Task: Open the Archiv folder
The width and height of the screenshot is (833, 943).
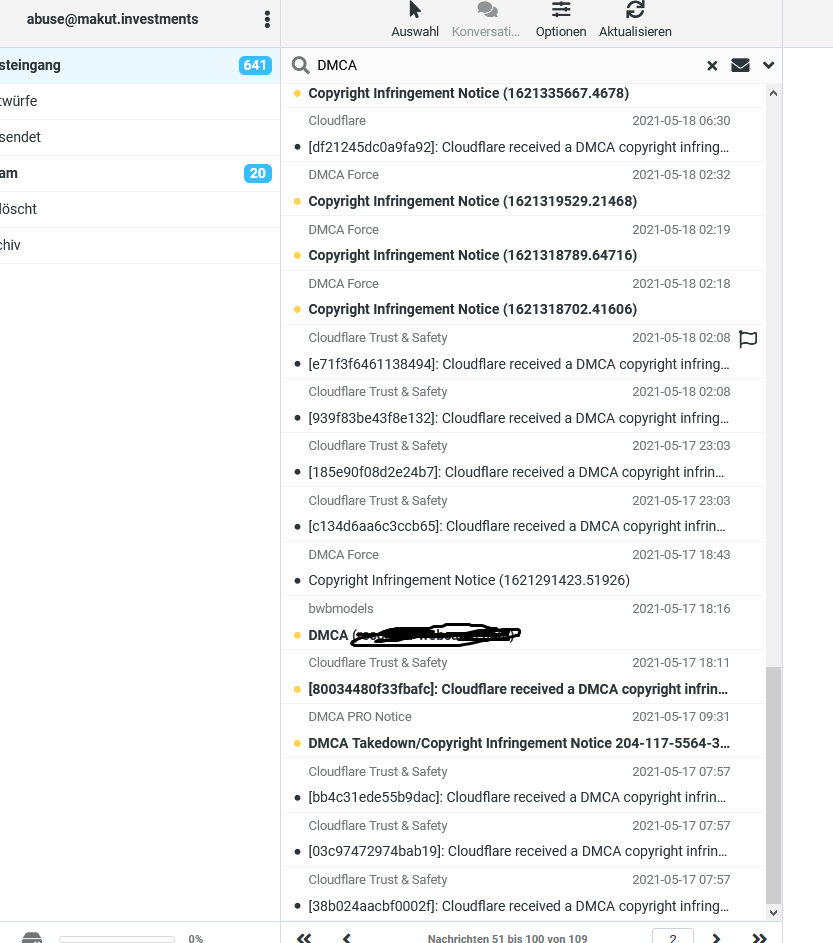Action: click(x=140, y=245)
